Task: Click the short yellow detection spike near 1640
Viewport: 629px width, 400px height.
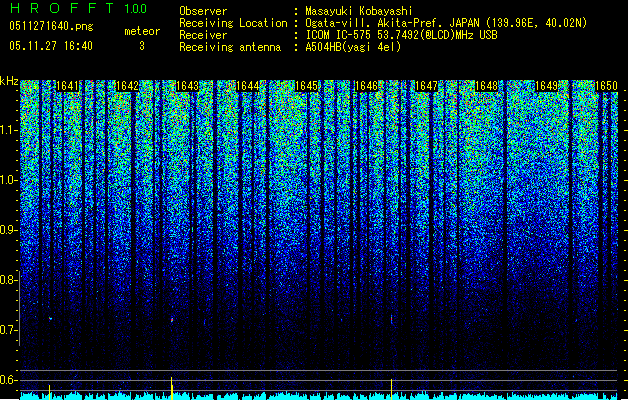Action: pyautogui.click(x=49, y=392)
